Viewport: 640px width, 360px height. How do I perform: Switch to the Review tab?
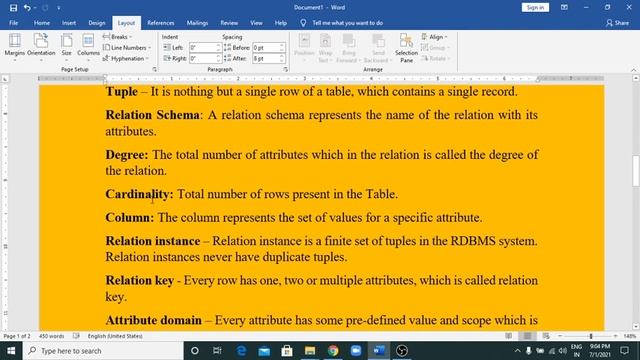[229, 23]
